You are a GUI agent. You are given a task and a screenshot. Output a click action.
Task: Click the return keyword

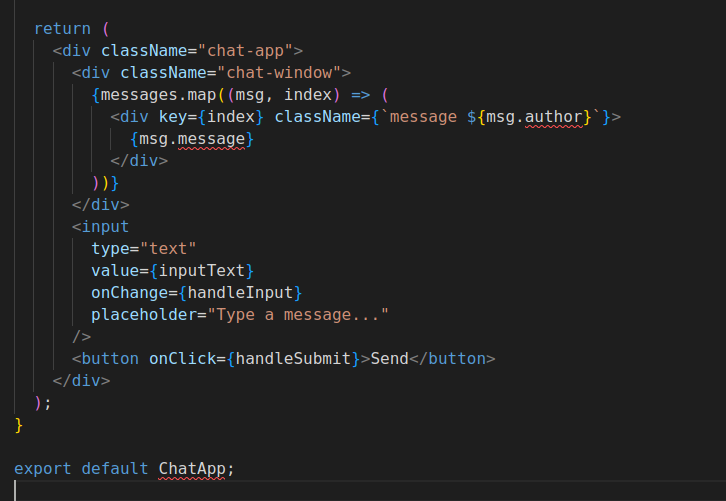click(62, 28)
